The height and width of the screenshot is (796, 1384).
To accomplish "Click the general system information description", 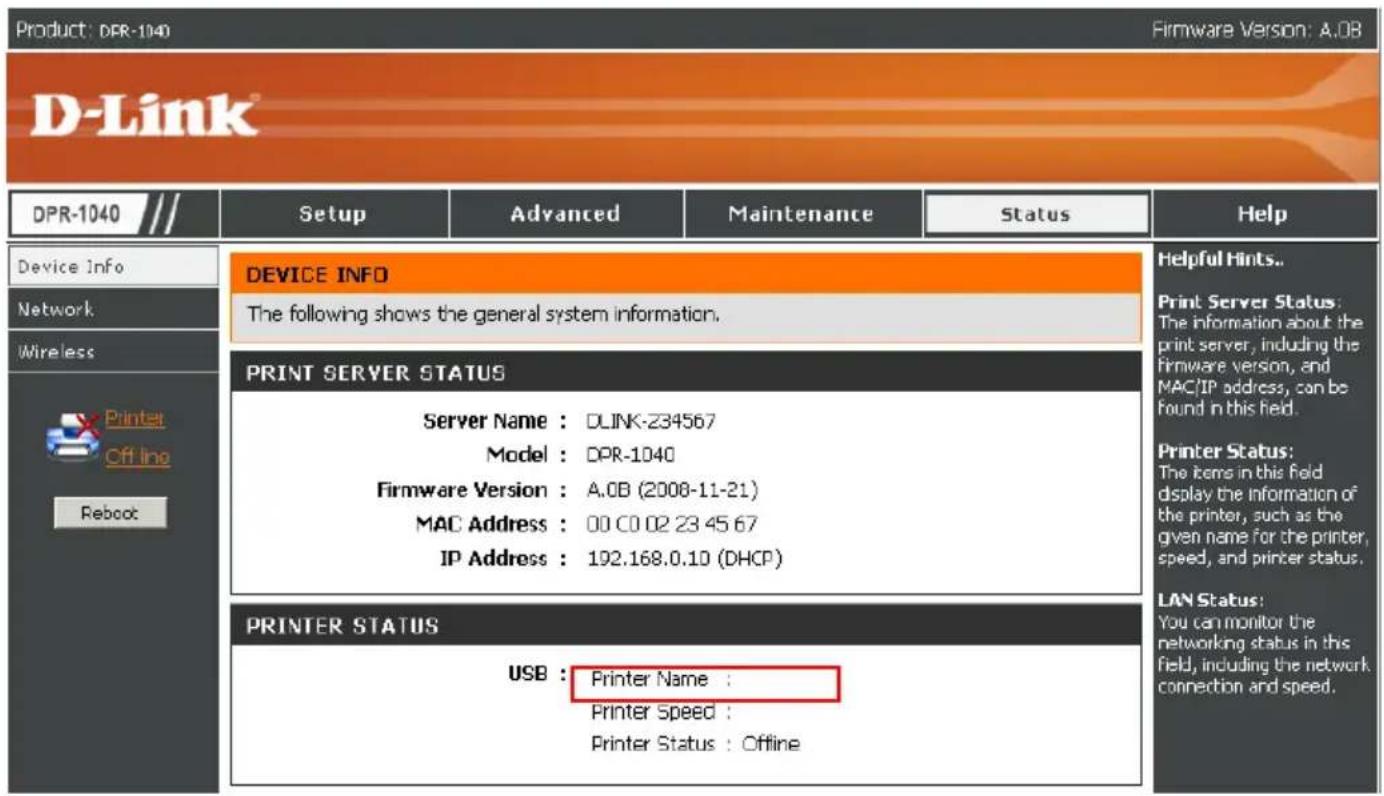I will pyautogui.click(x=484, y=314).
